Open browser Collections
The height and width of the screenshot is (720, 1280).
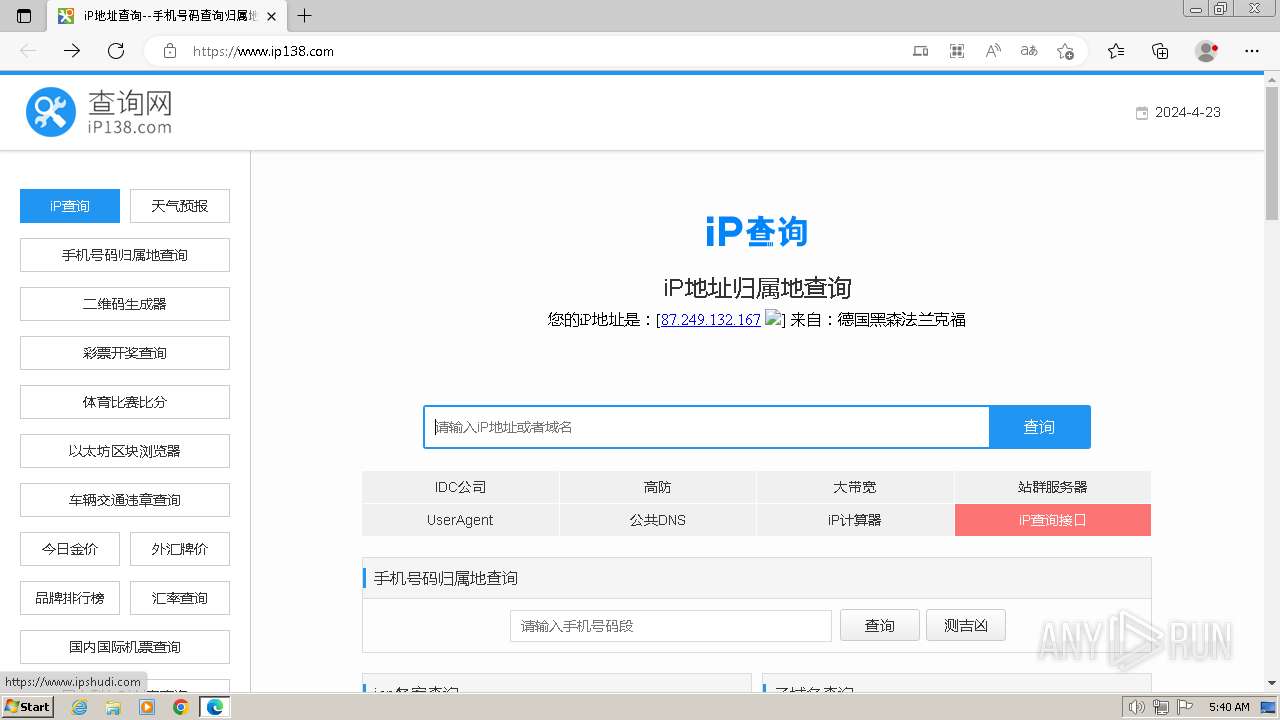(x=1160, y=51)
